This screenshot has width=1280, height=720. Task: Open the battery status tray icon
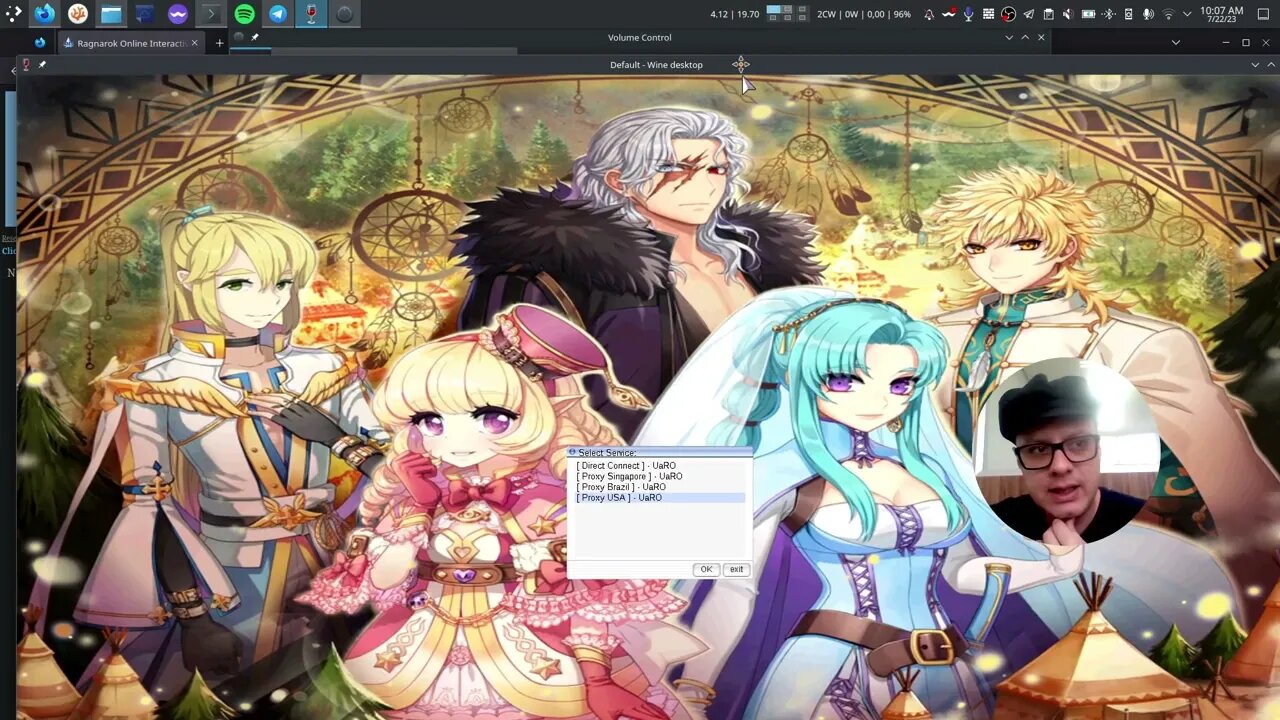click(x=1088, y=14)
